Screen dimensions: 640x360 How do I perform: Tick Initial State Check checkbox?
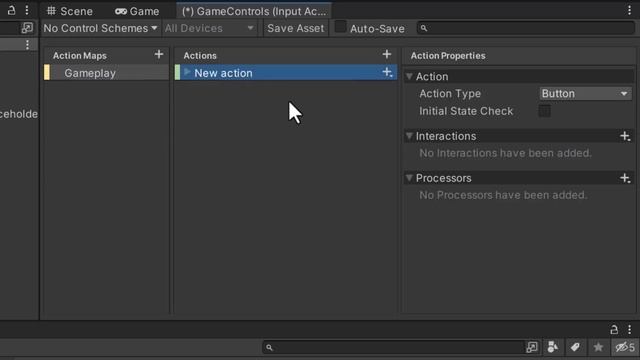(x=544, y=111)
